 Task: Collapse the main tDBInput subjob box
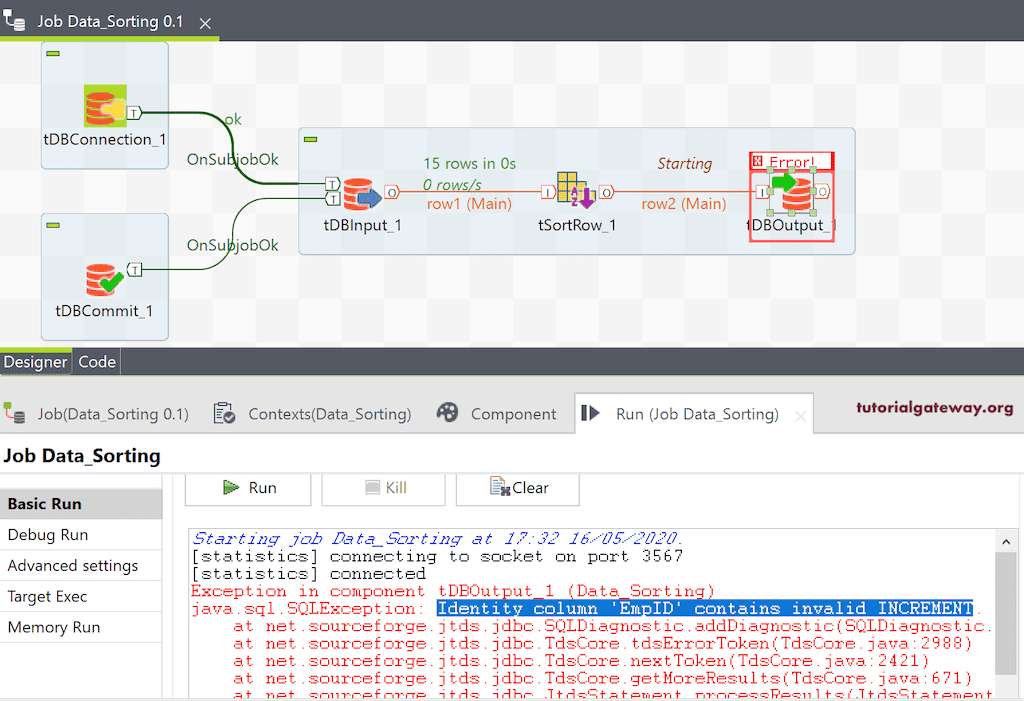coord(310,139)
